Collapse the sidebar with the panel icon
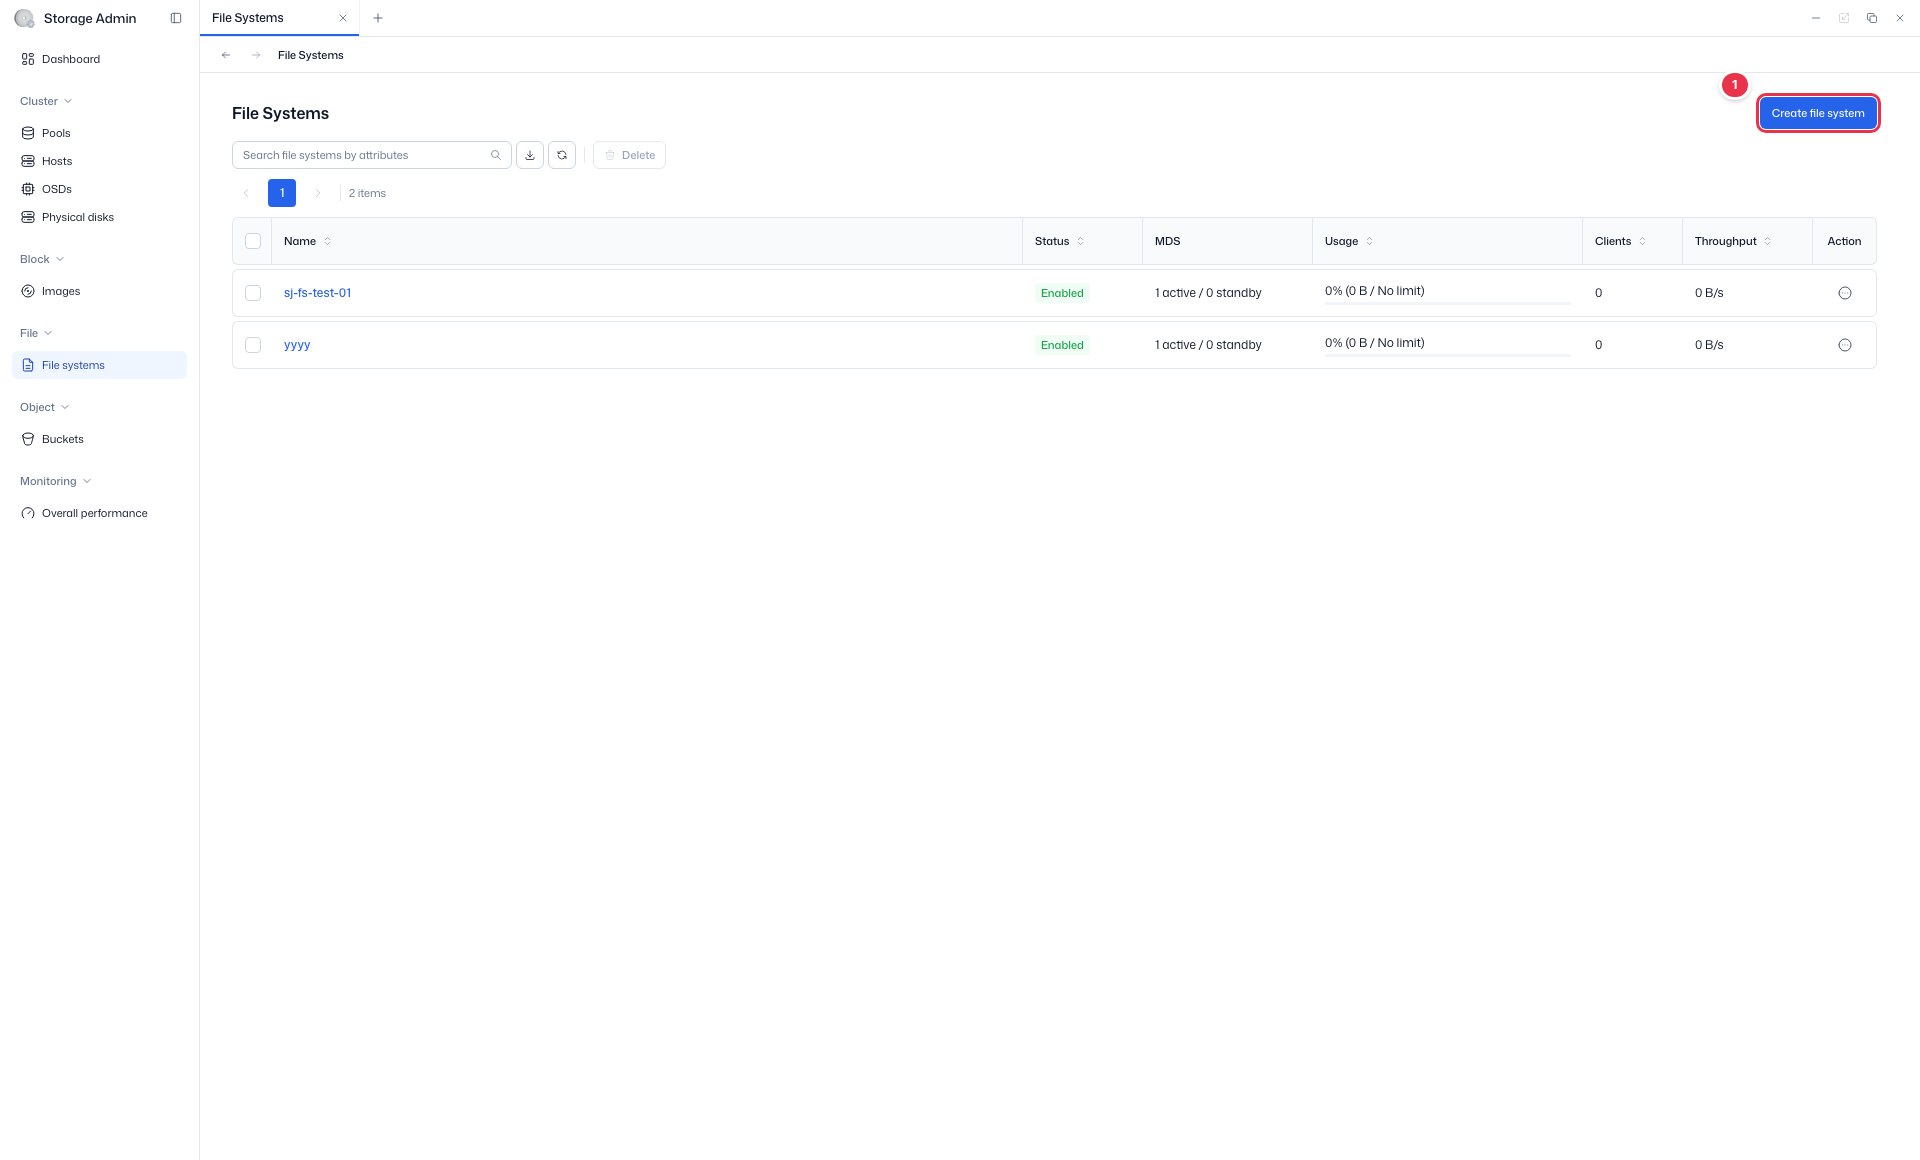1920x1160 pixels. click(x=176, y=18)
